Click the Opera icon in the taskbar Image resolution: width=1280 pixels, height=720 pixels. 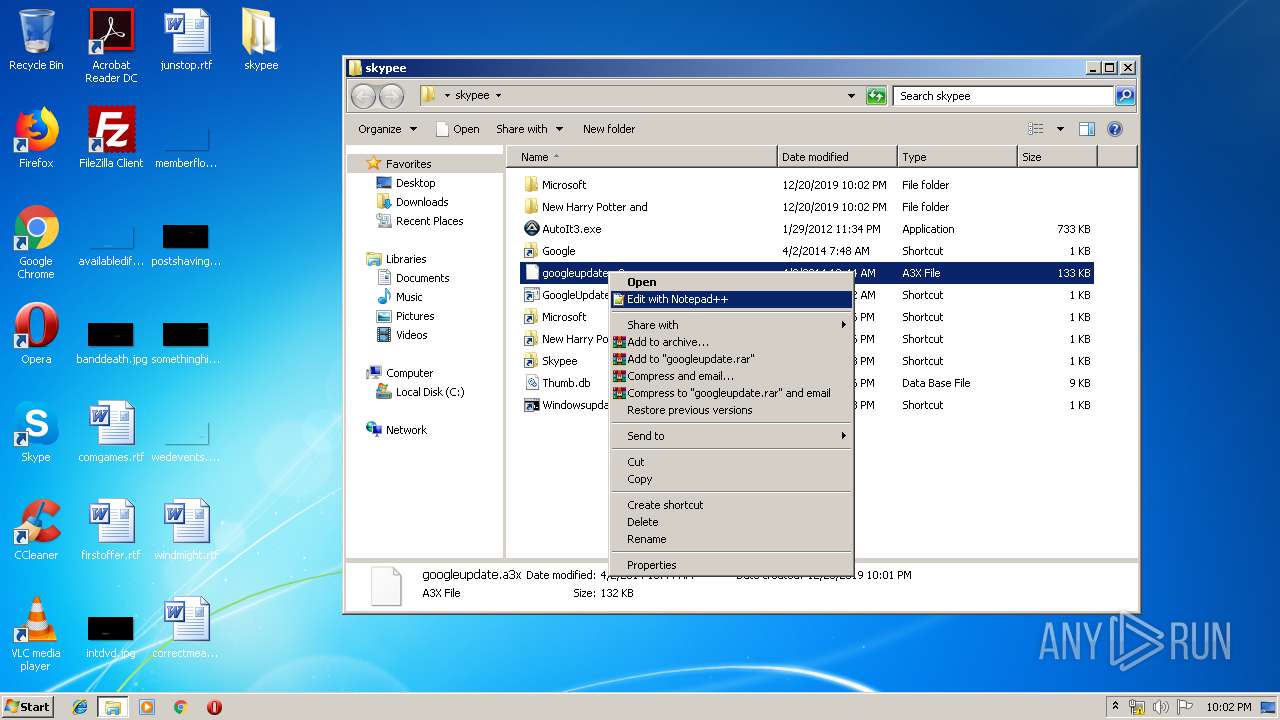pyautogui.click(x=214, y=707)
